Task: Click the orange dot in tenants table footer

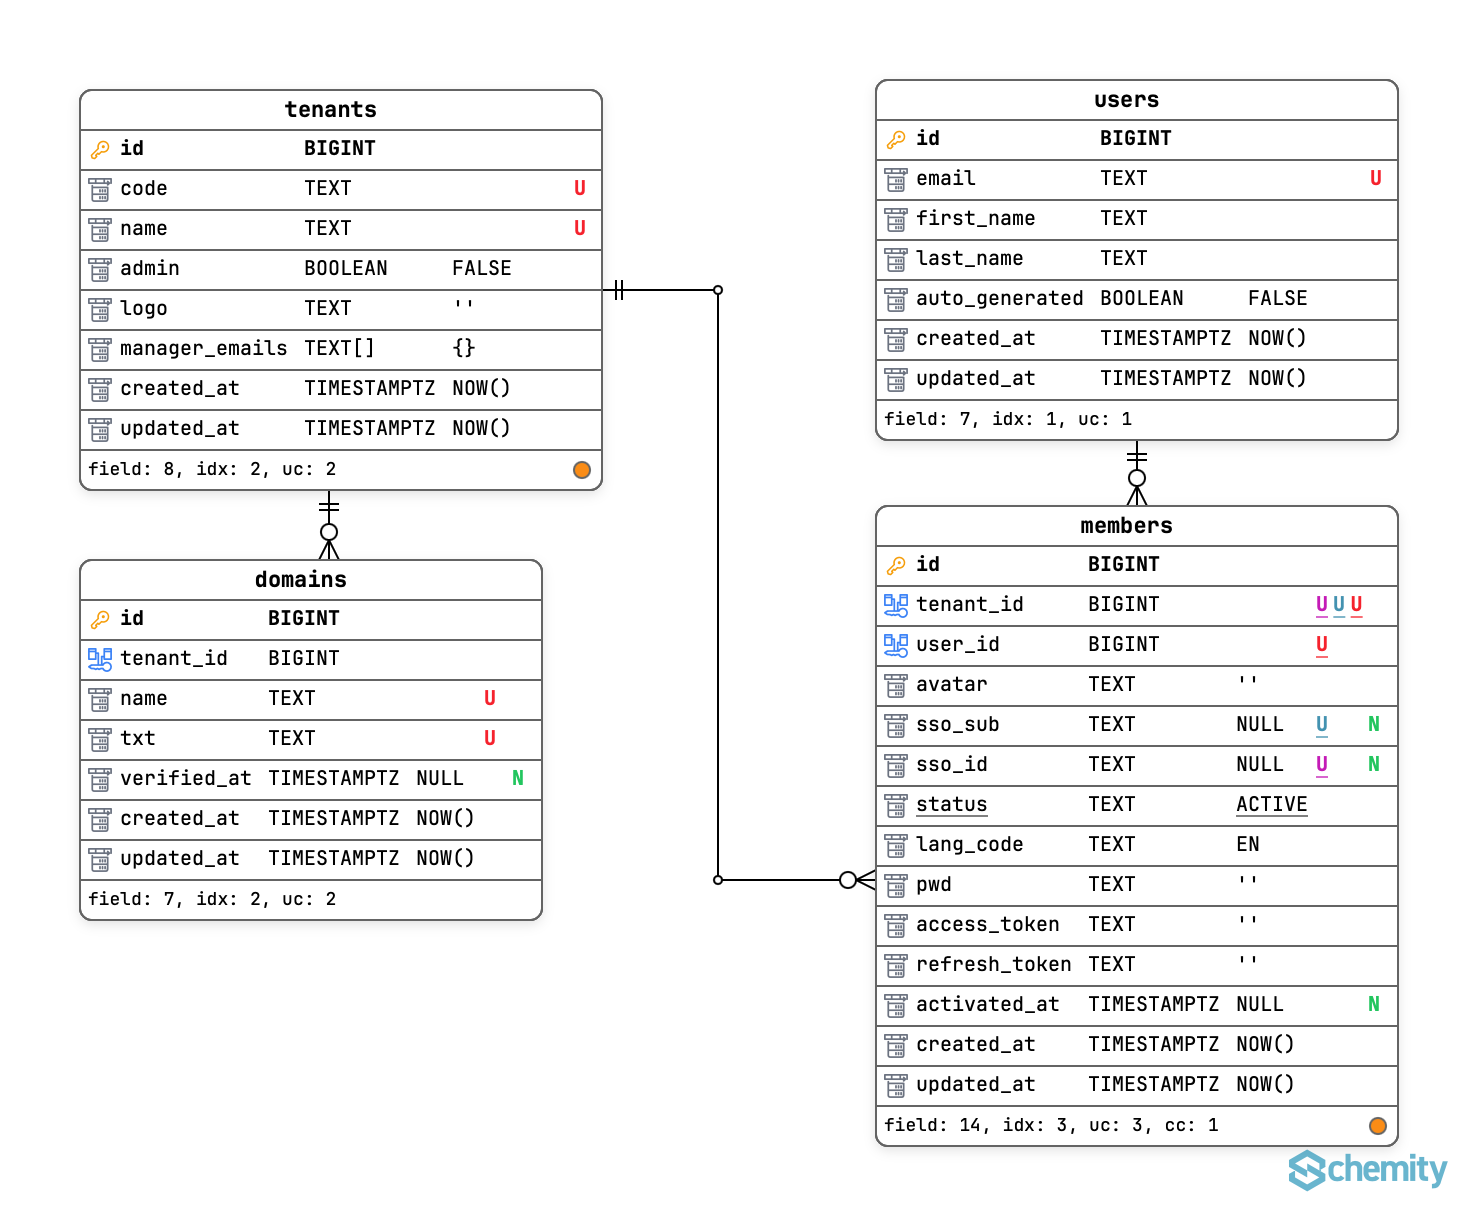Action: (x=582, y=470)
